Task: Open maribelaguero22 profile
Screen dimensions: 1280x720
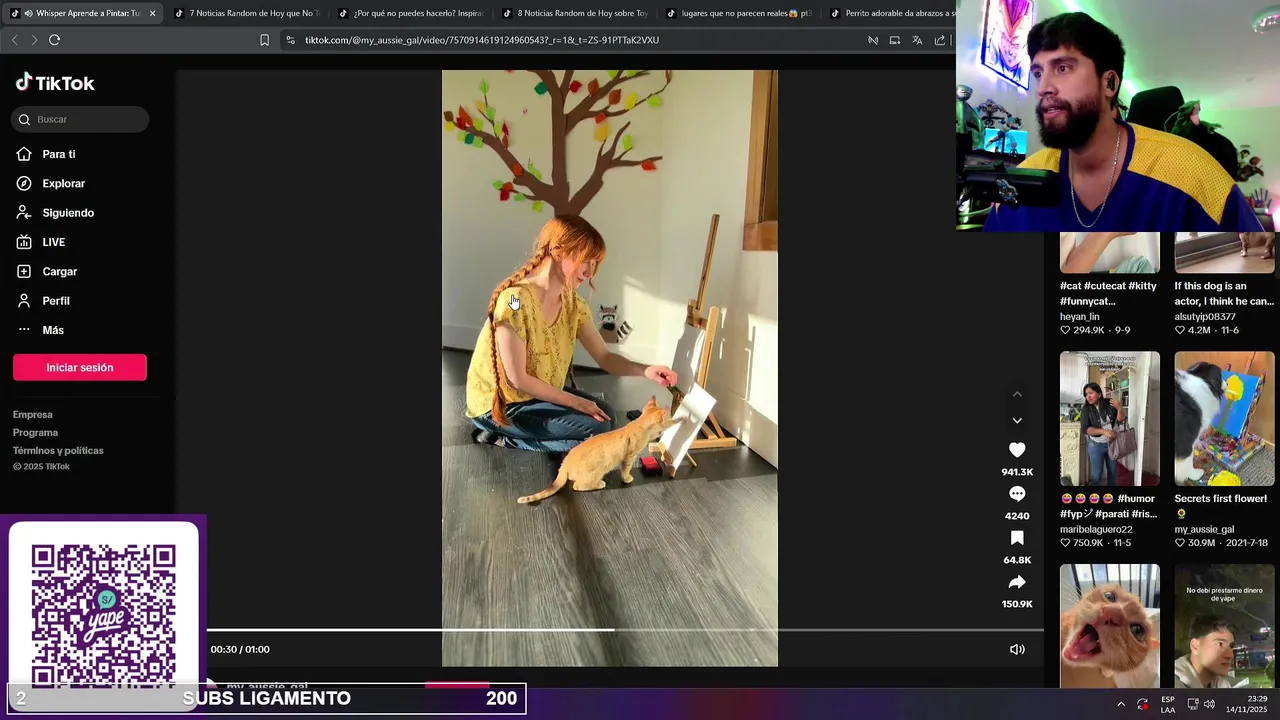Action: click(x=1096, y=529)
